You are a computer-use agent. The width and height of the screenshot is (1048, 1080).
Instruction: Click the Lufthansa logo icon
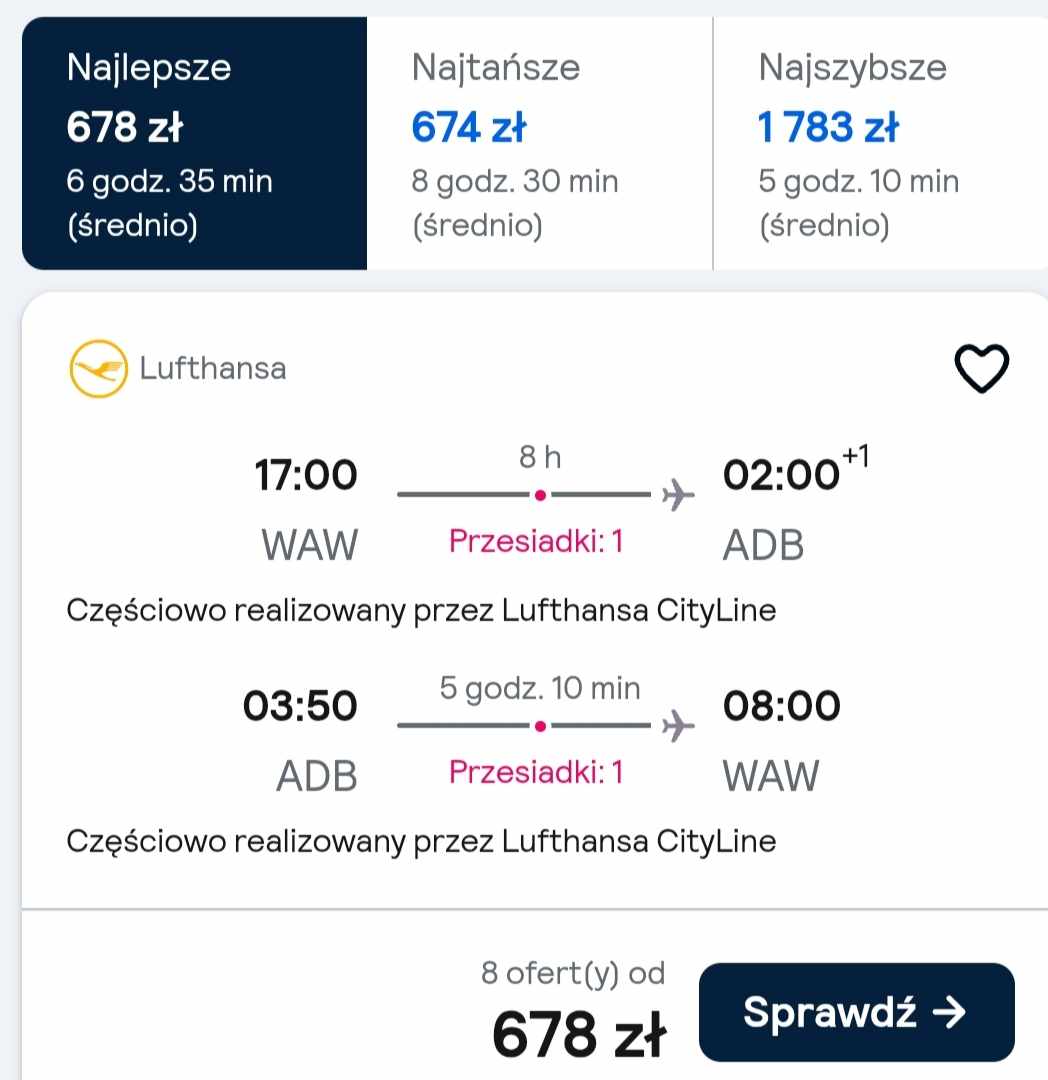pos(98,368)
